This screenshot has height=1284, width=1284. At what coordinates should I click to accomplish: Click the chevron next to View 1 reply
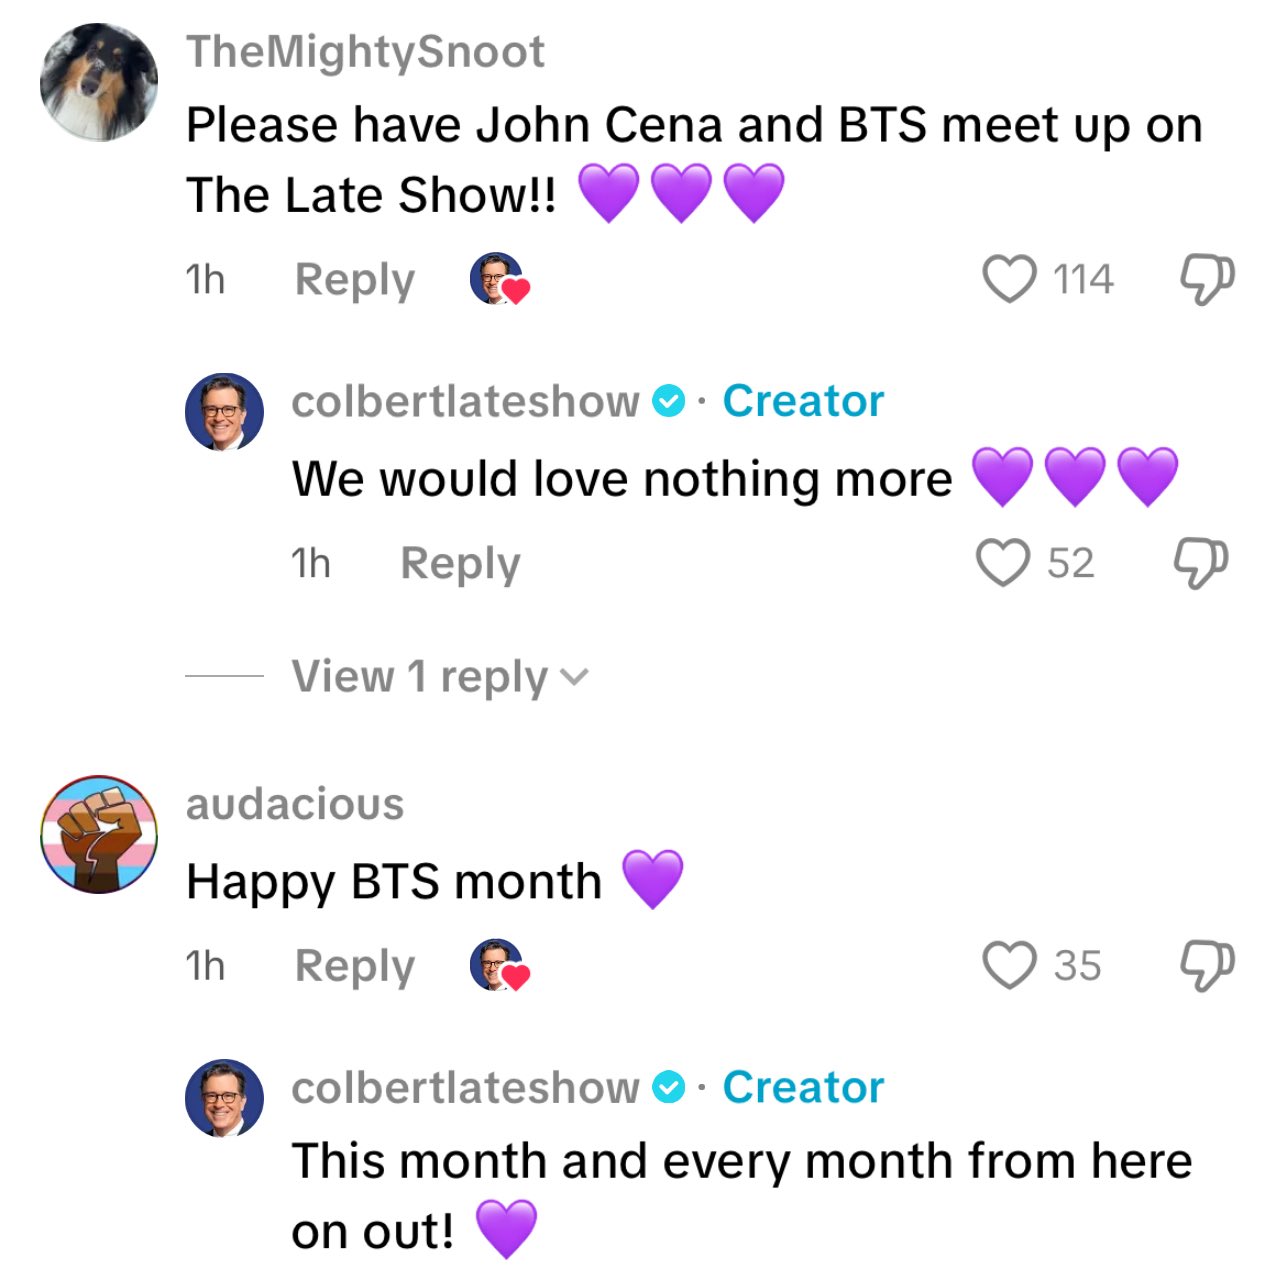pyautogui.click(x=574, y=678)
